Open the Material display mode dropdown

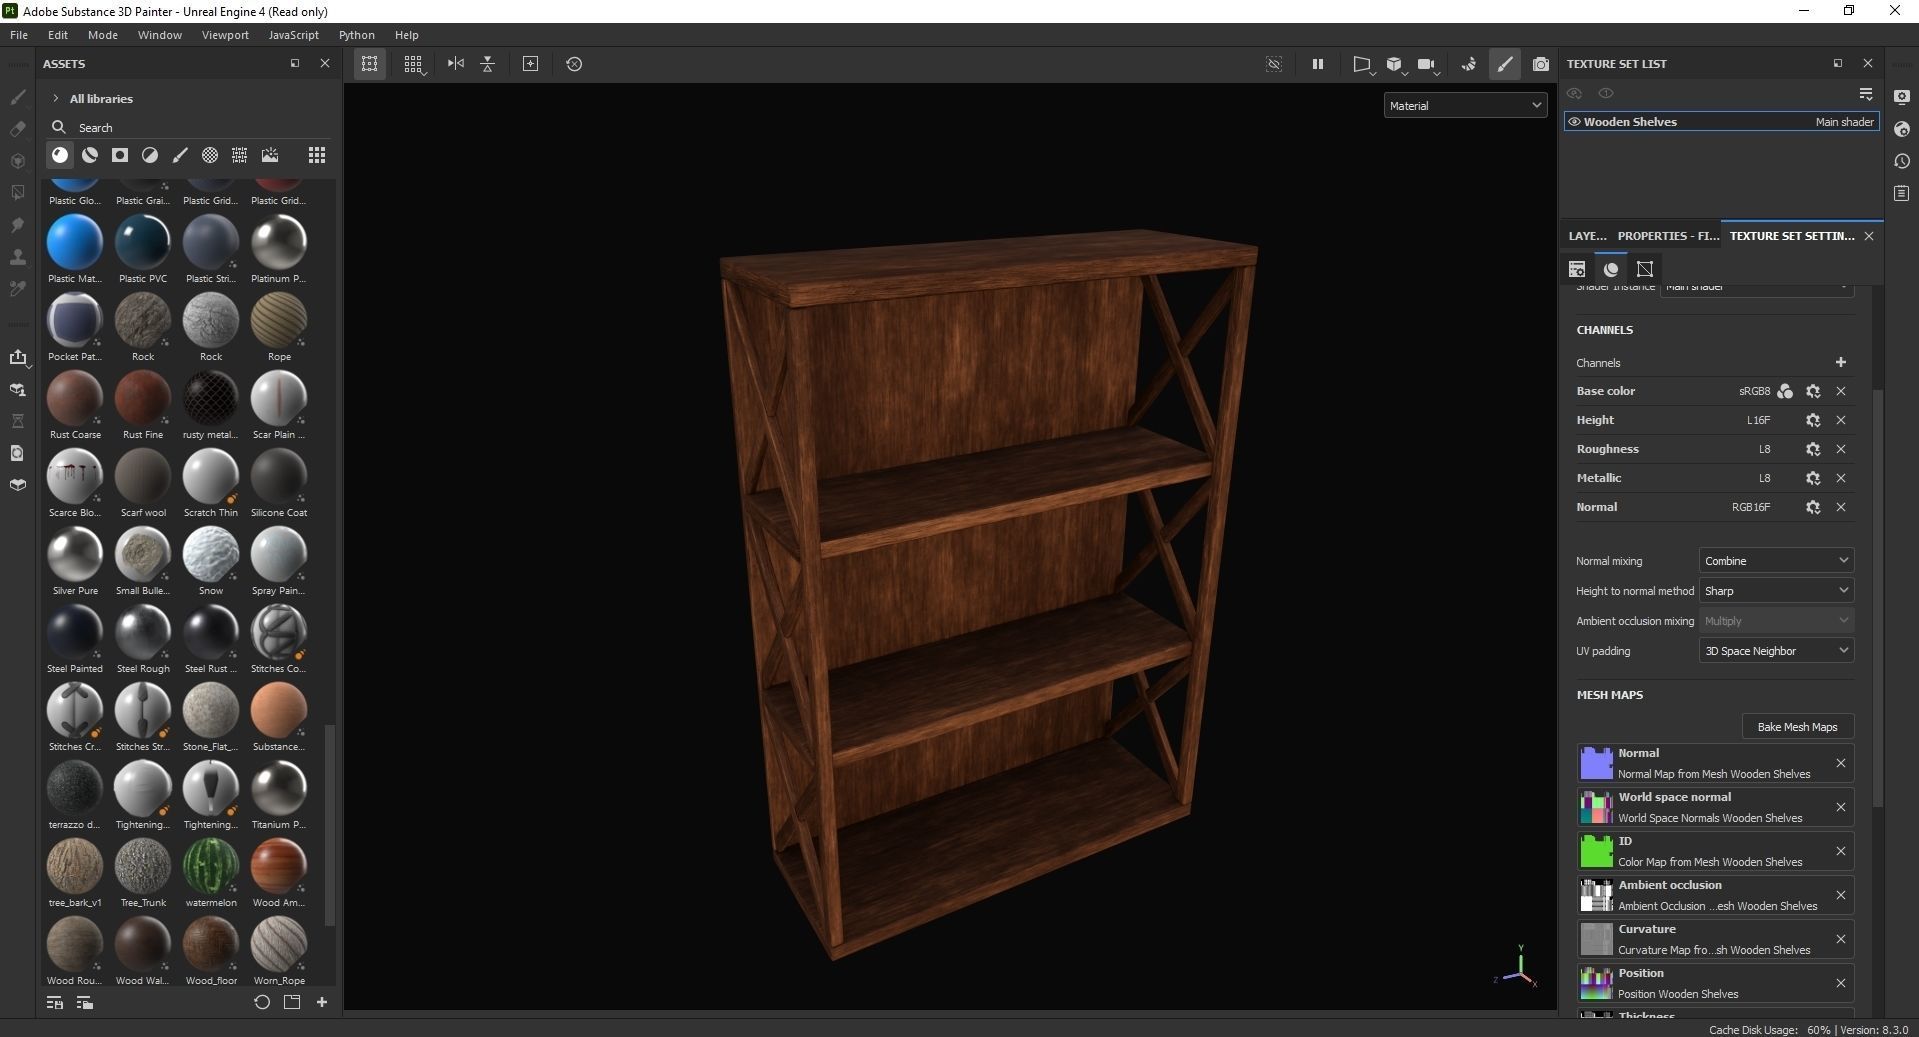[1466, 105]
